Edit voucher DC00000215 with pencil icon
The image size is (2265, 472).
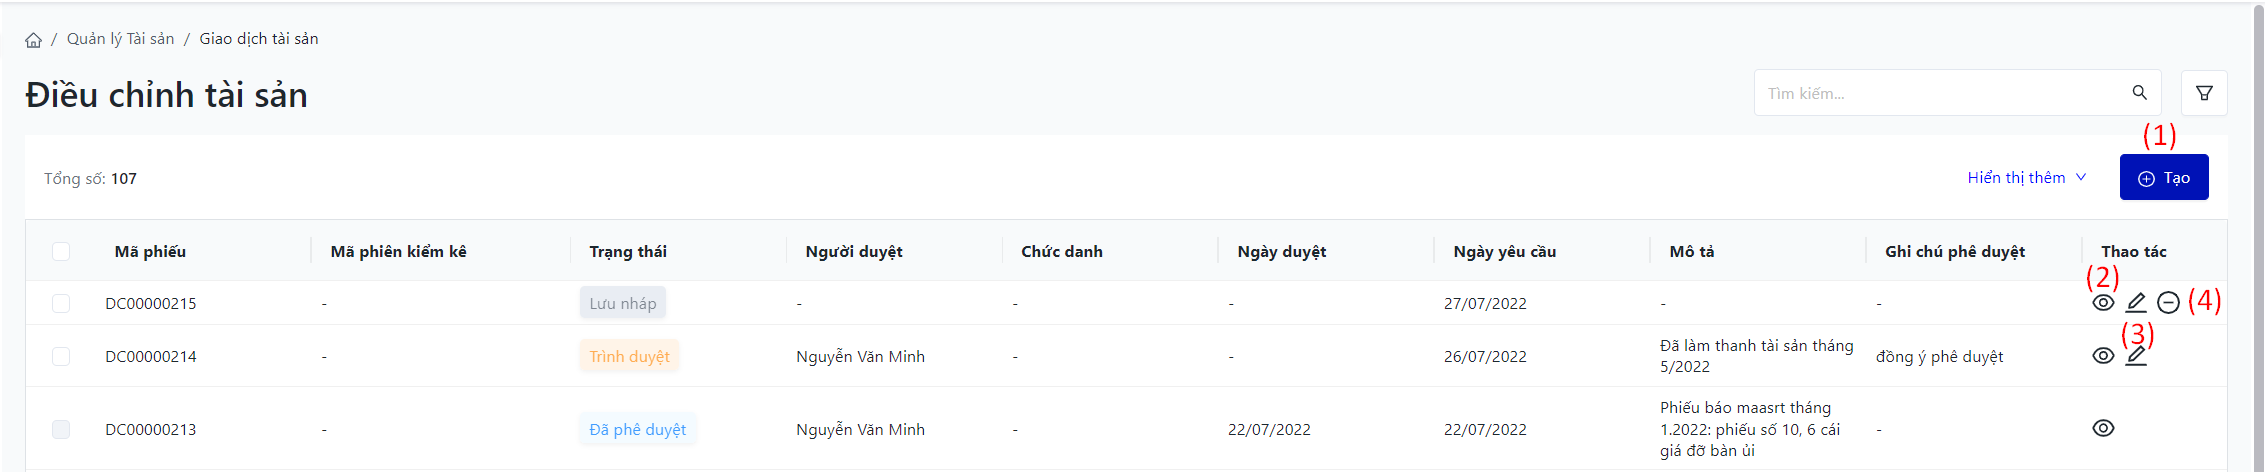coord(2136,303)
